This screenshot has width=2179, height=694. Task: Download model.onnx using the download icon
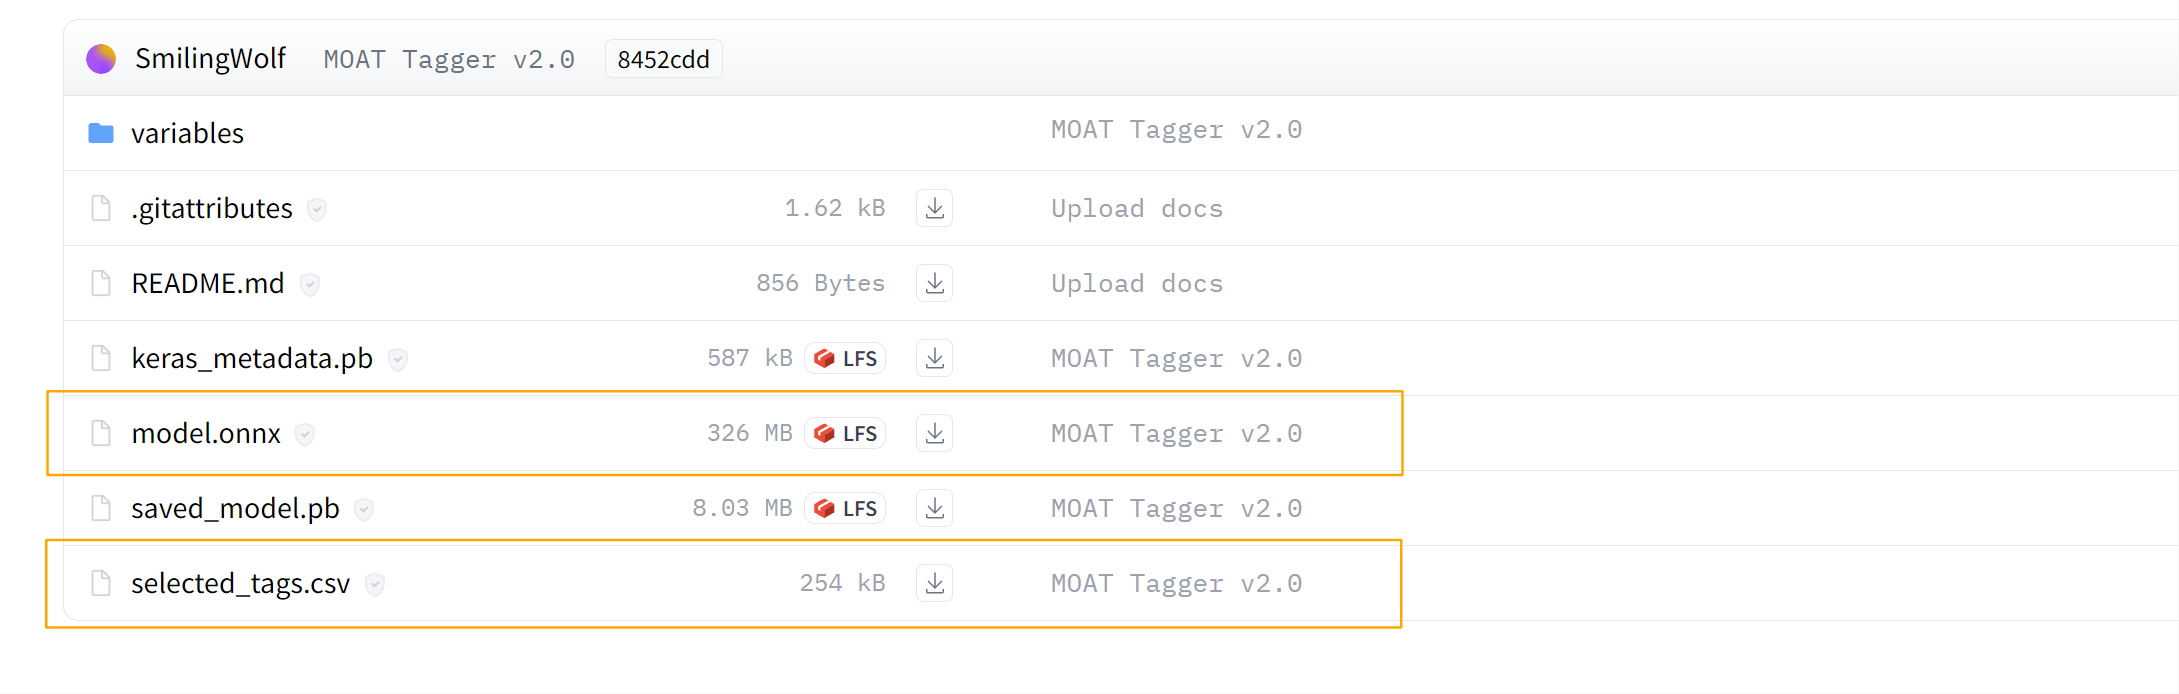(934, 433)
